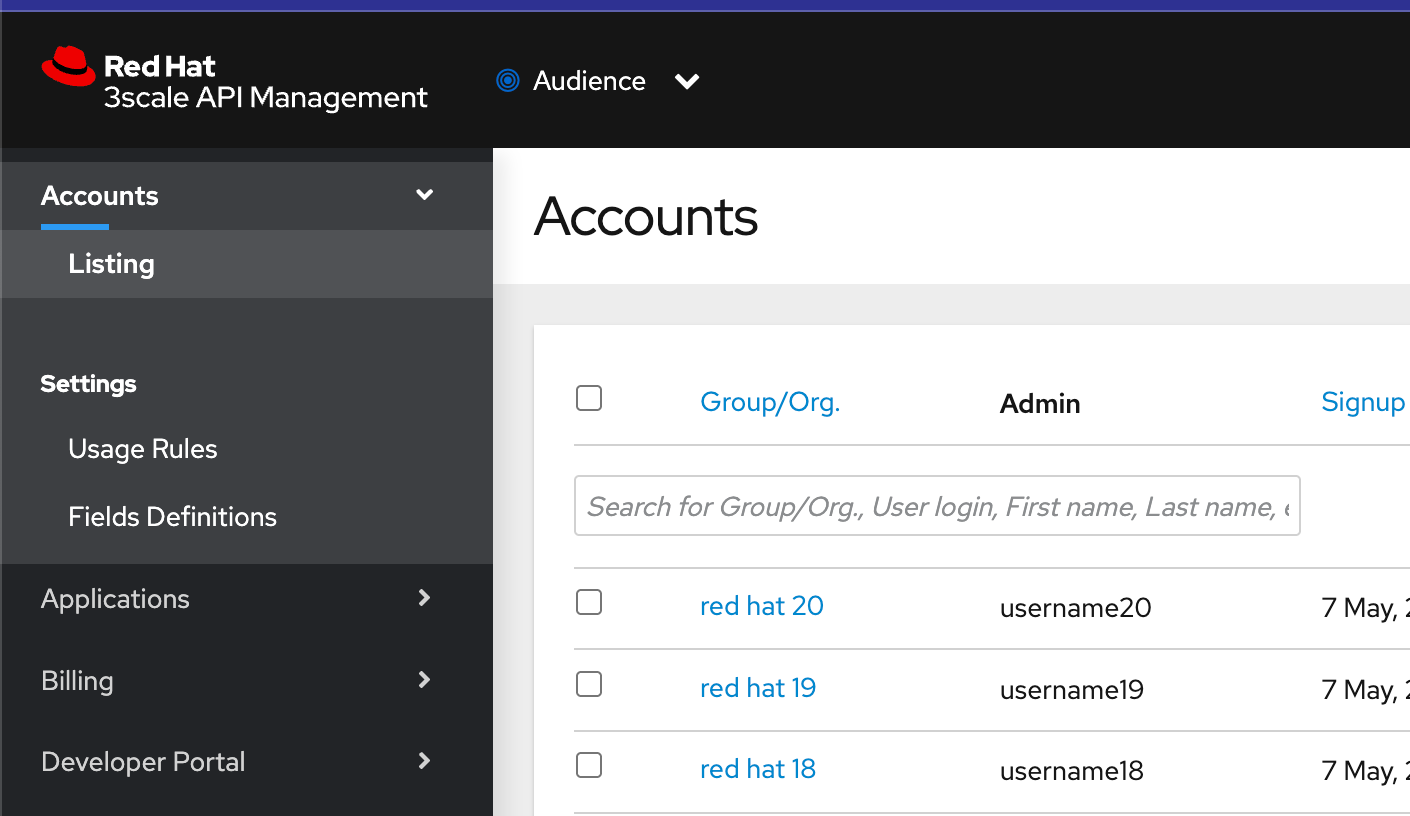
Task: Click the Audience target icon
Action: point(508,81)
